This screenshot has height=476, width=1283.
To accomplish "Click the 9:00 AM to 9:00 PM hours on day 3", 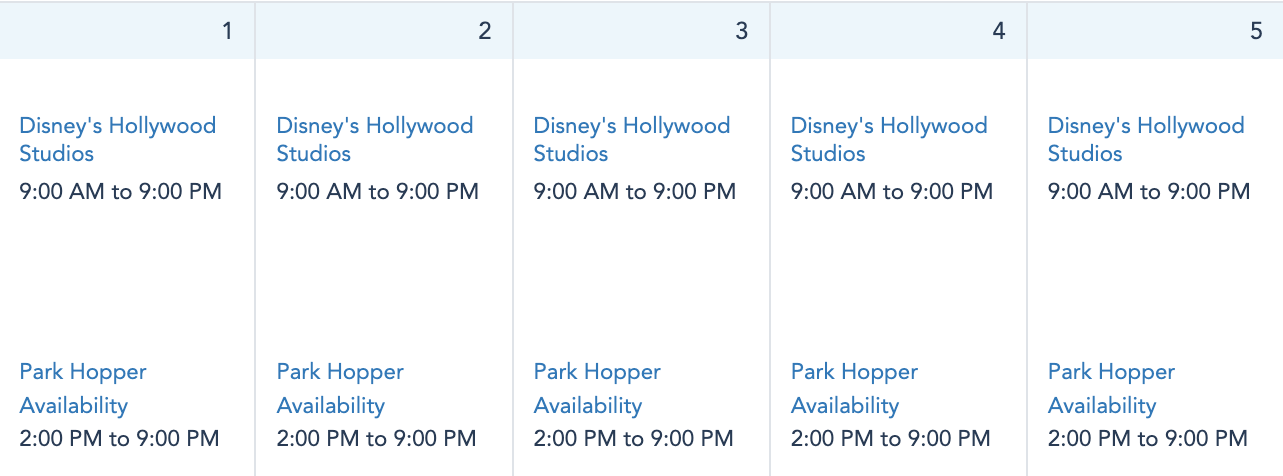I will coord(634,191).
